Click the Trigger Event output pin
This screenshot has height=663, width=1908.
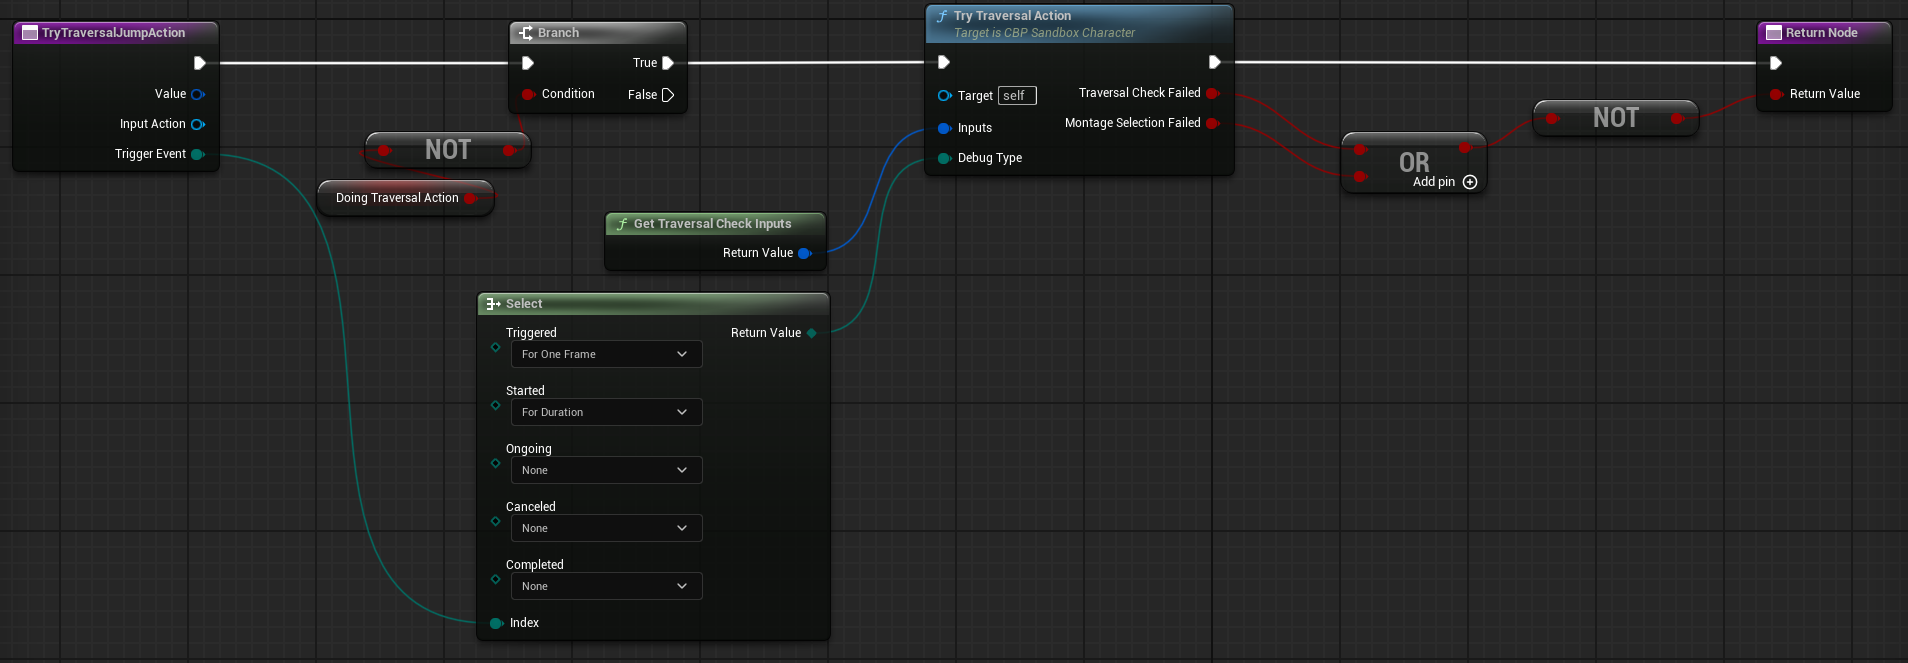click(197, 154)
